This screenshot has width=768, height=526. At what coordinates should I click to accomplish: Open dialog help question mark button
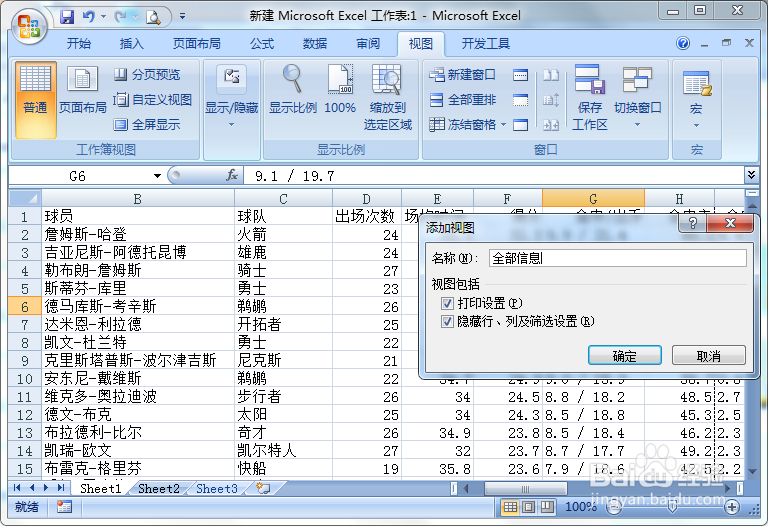692,223
